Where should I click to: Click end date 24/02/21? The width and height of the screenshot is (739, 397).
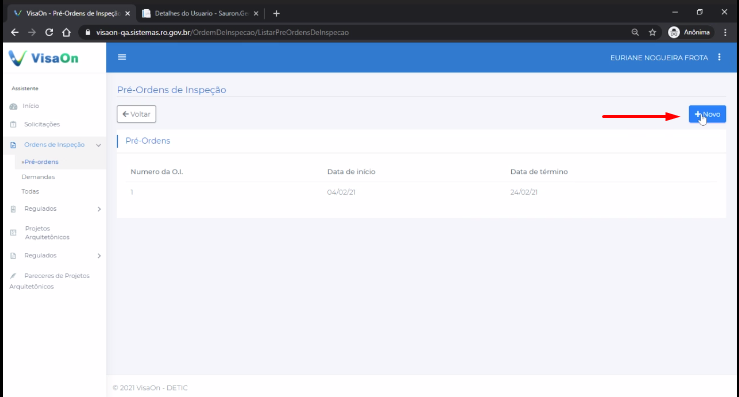524,192
